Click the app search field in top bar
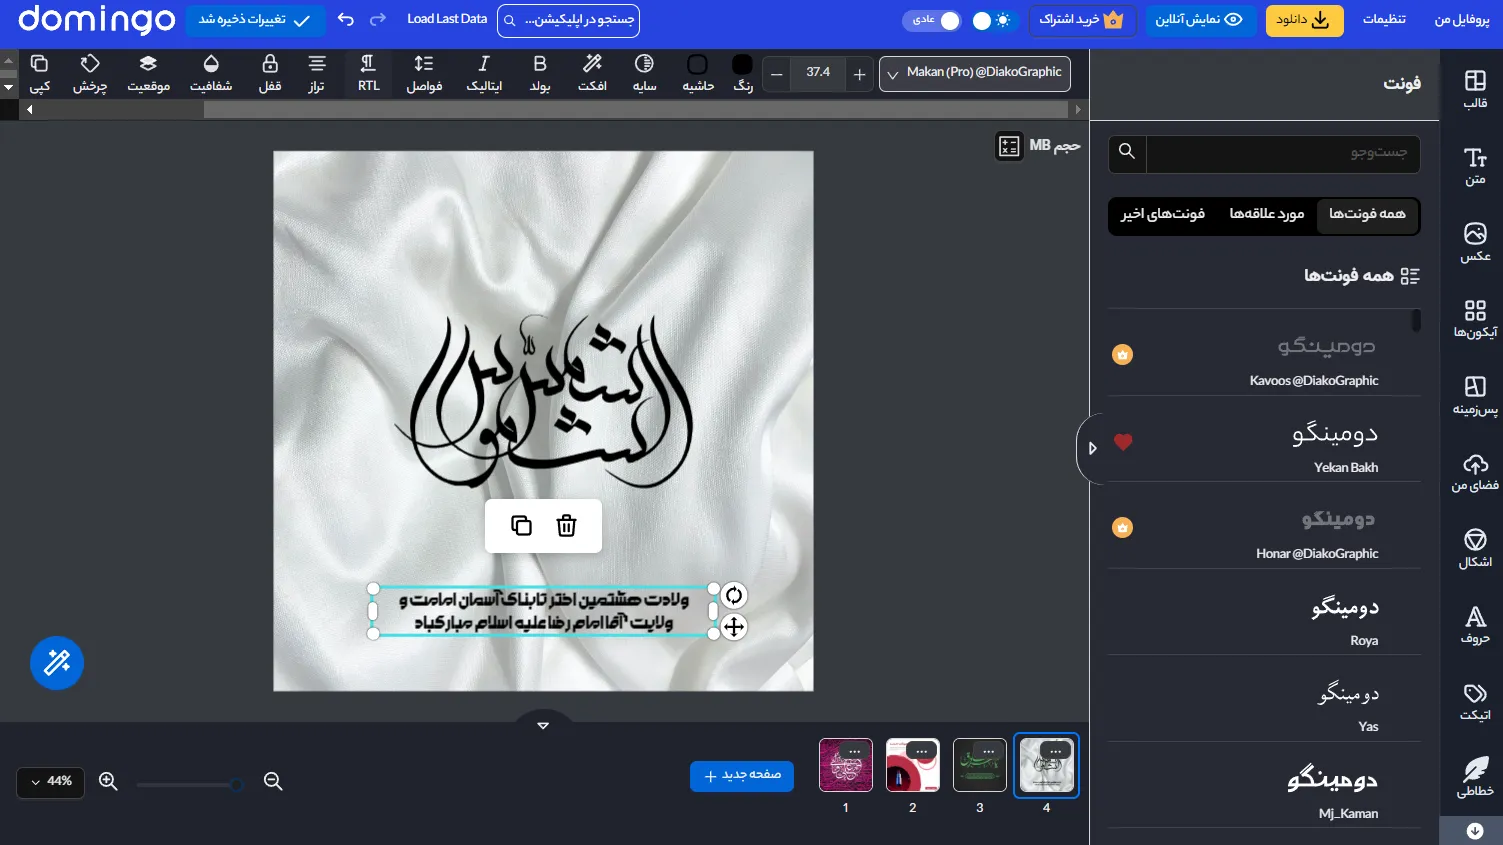The image size is (1503, 845). (x=568, y=20)
